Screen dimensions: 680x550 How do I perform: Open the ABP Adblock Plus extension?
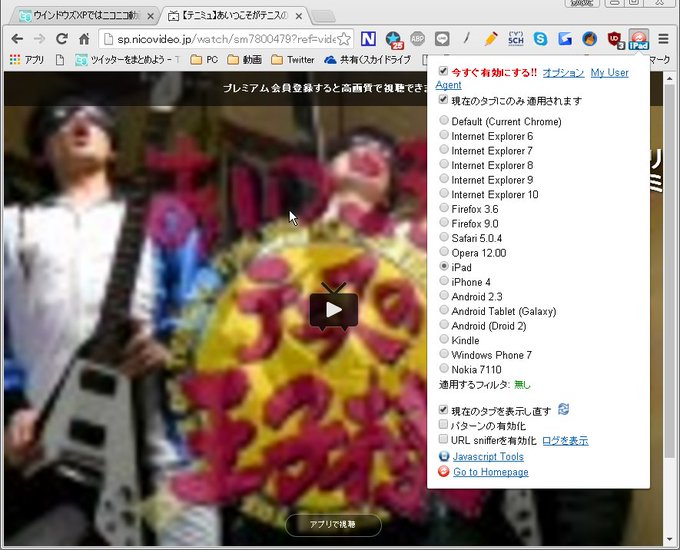417,39
